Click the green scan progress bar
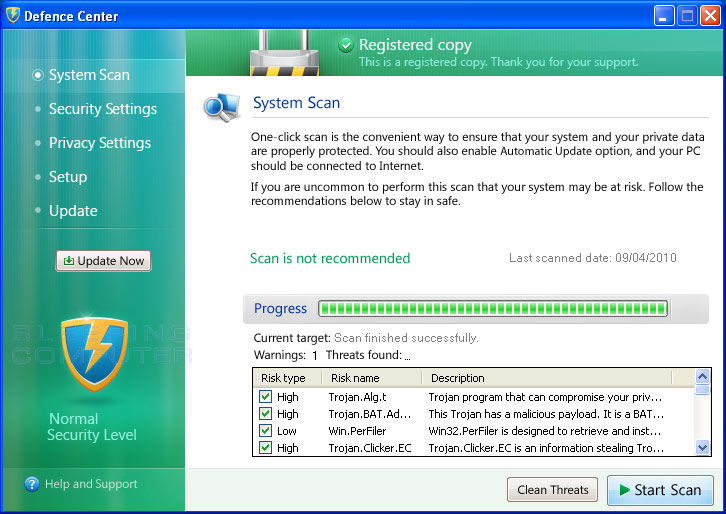The height and width of the screenshot is (514, 726). click(493, 308)
